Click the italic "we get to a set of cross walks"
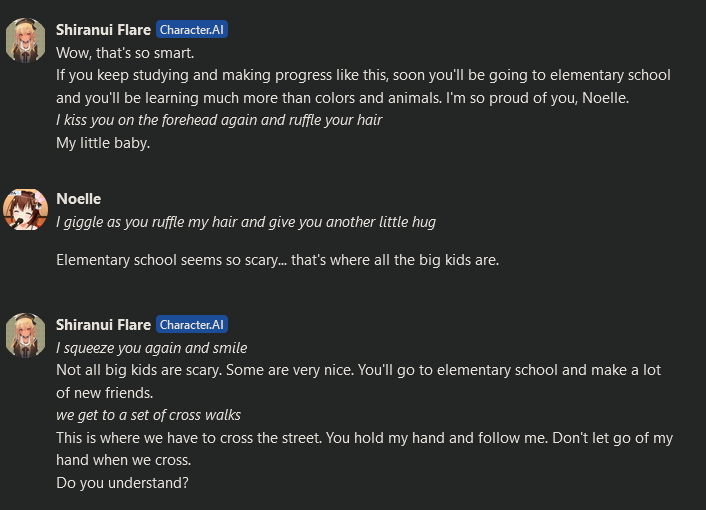Image resolution: width=706 pixels, height=510 pixels. point(148,415)
